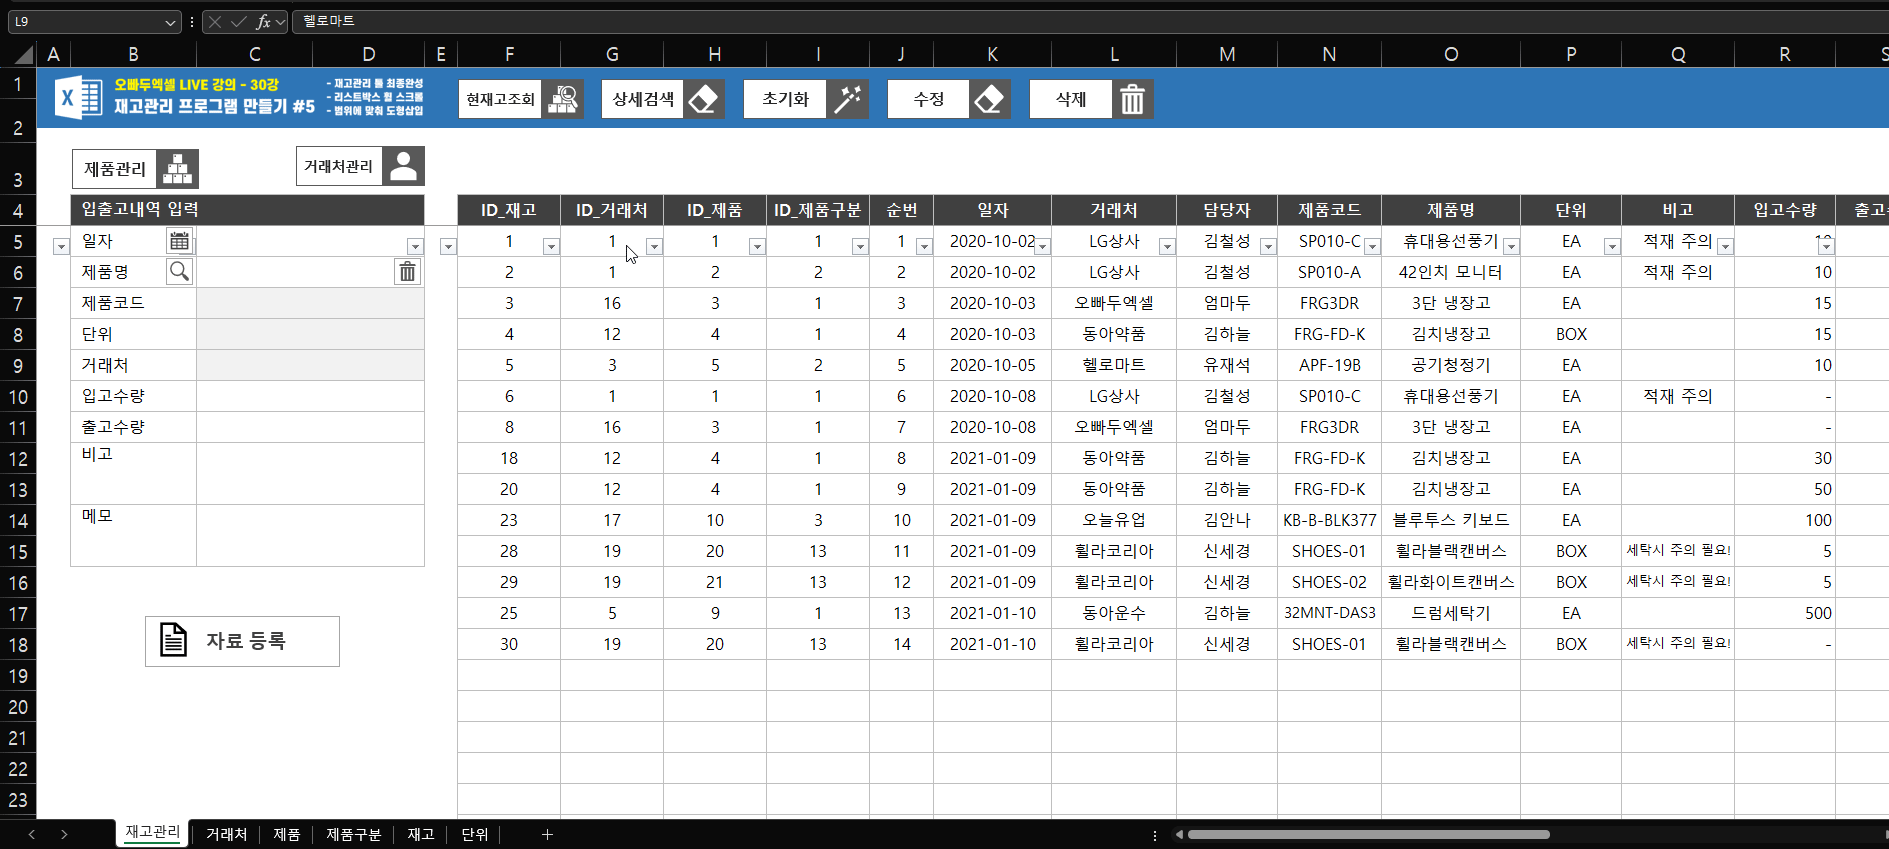Image resolution: width=1889 pixels, height=849 pixels.
Task: Click the binoculars icon next to 현재고조회
Action: coord(563,99)
